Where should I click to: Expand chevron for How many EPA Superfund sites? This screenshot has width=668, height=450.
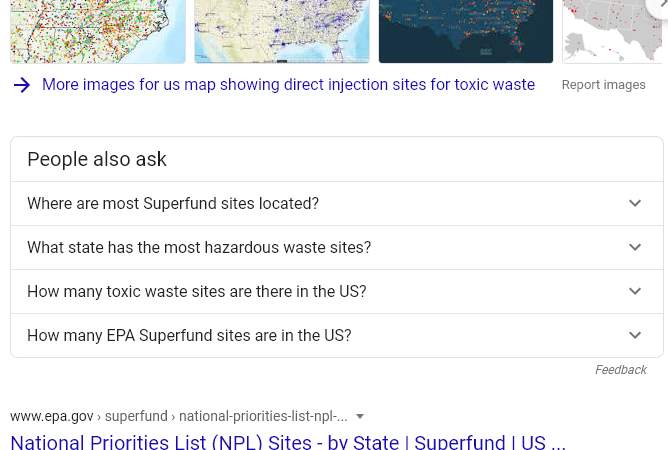click(635, 335)
